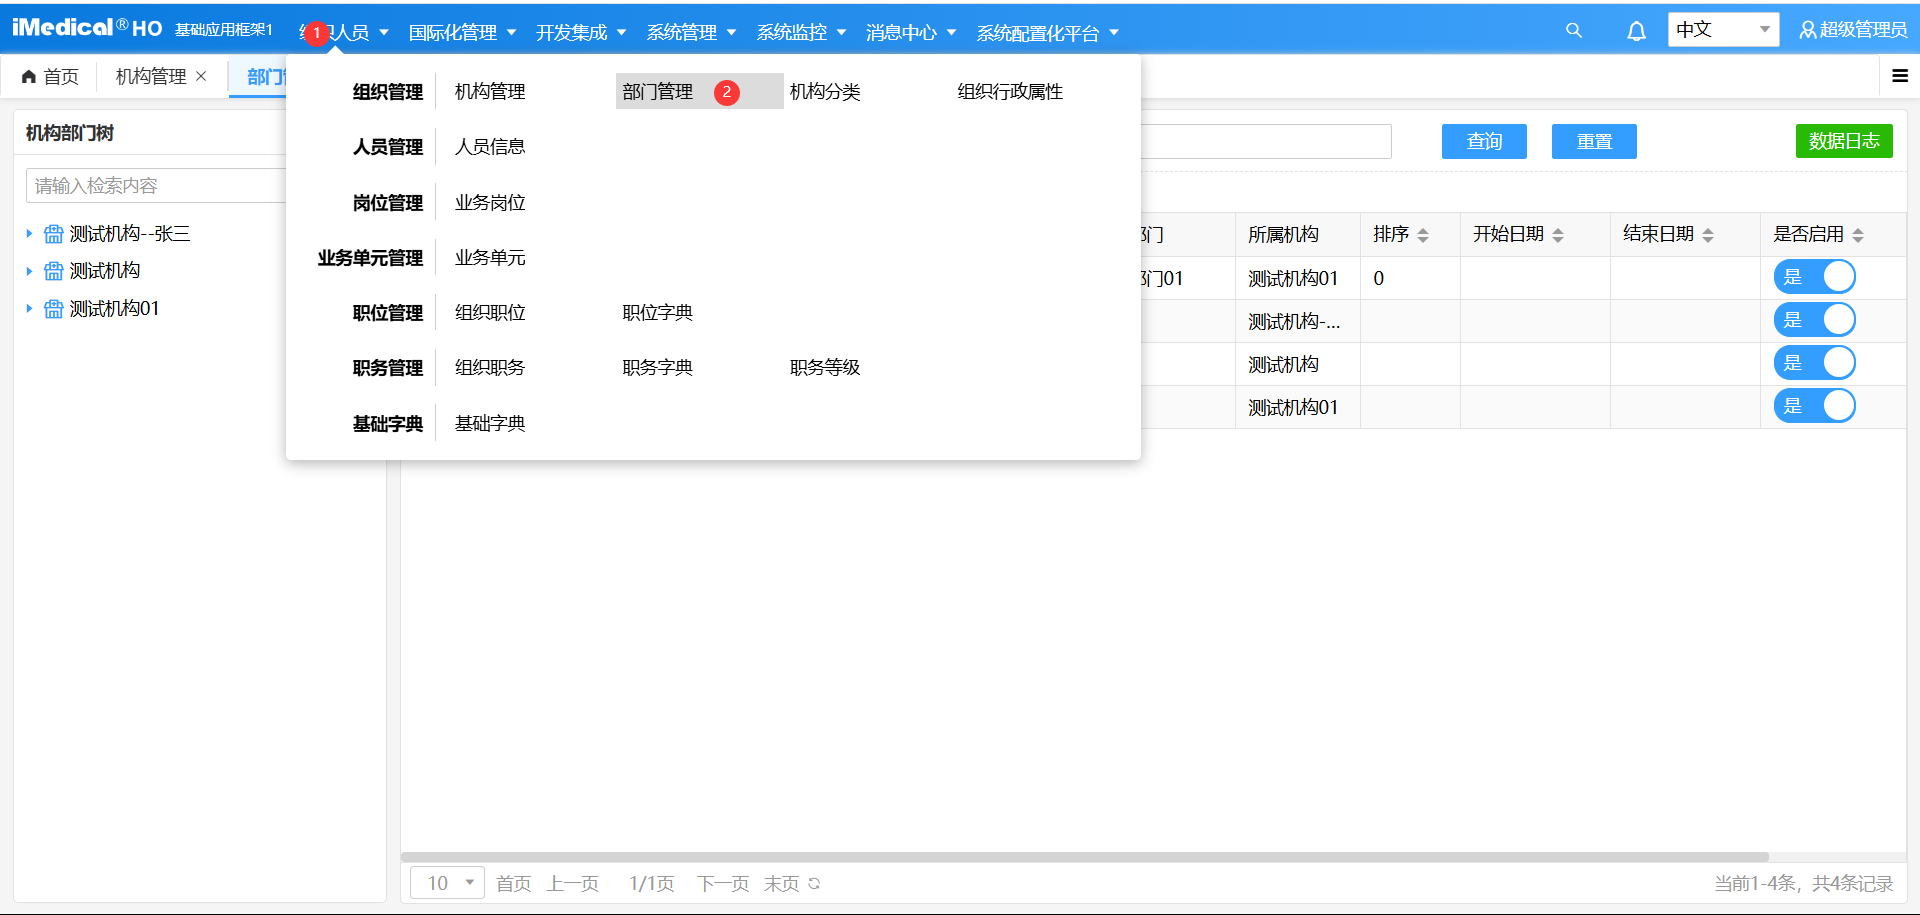
Task: Open the hamburger menu on the right
Action: (x=1901, y=75)
